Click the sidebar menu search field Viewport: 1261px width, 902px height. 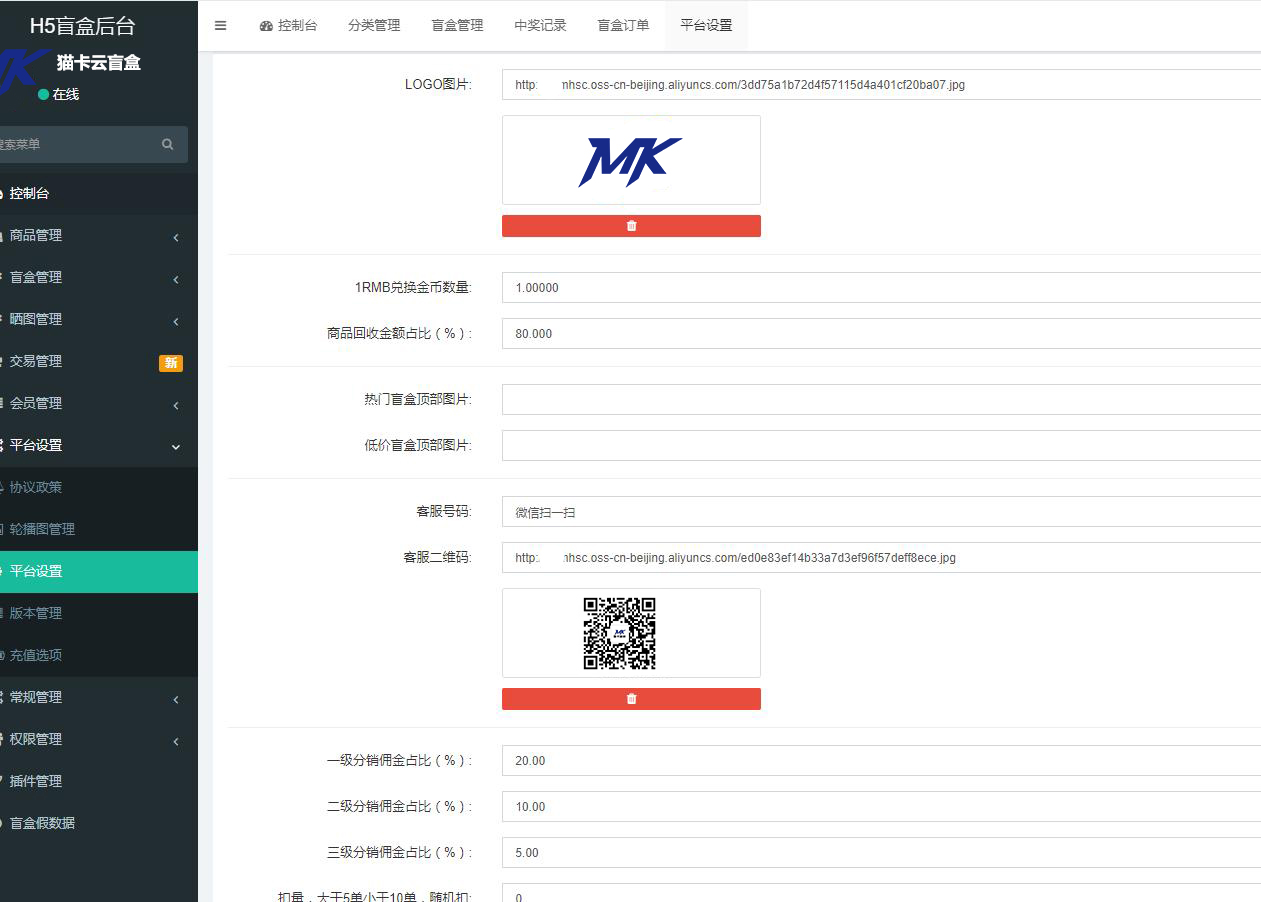(x=74, y=144)
